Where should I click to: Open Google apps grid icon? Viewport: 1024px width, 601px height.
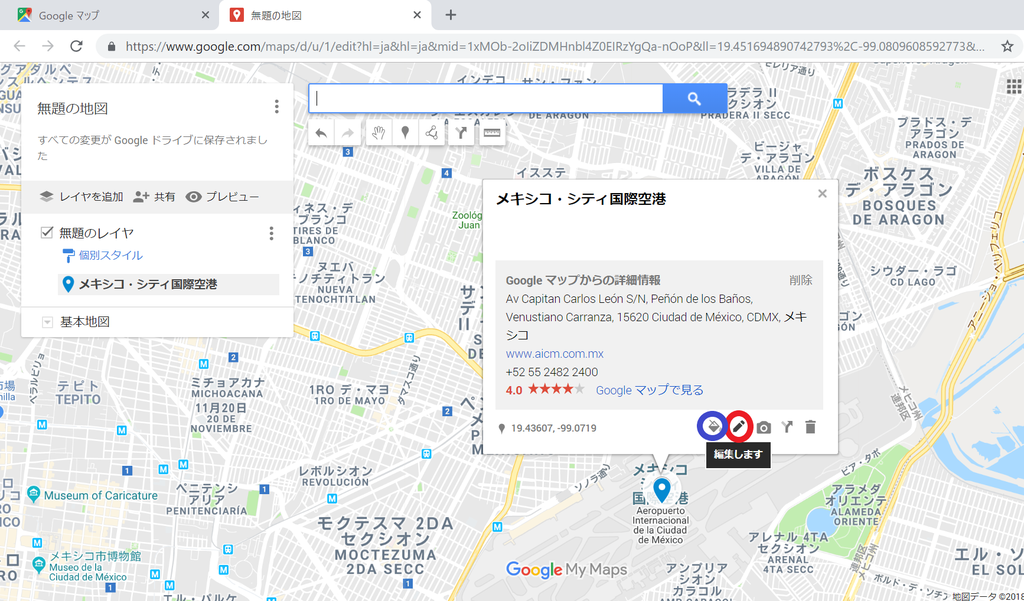coord(1014,87)
